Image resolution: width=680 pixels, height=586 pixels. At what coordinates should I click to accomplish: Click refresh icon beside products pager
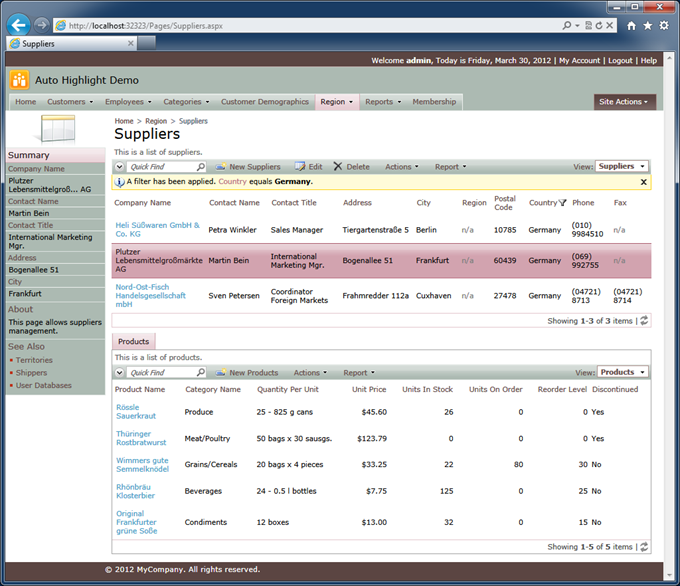click(644, 547)
